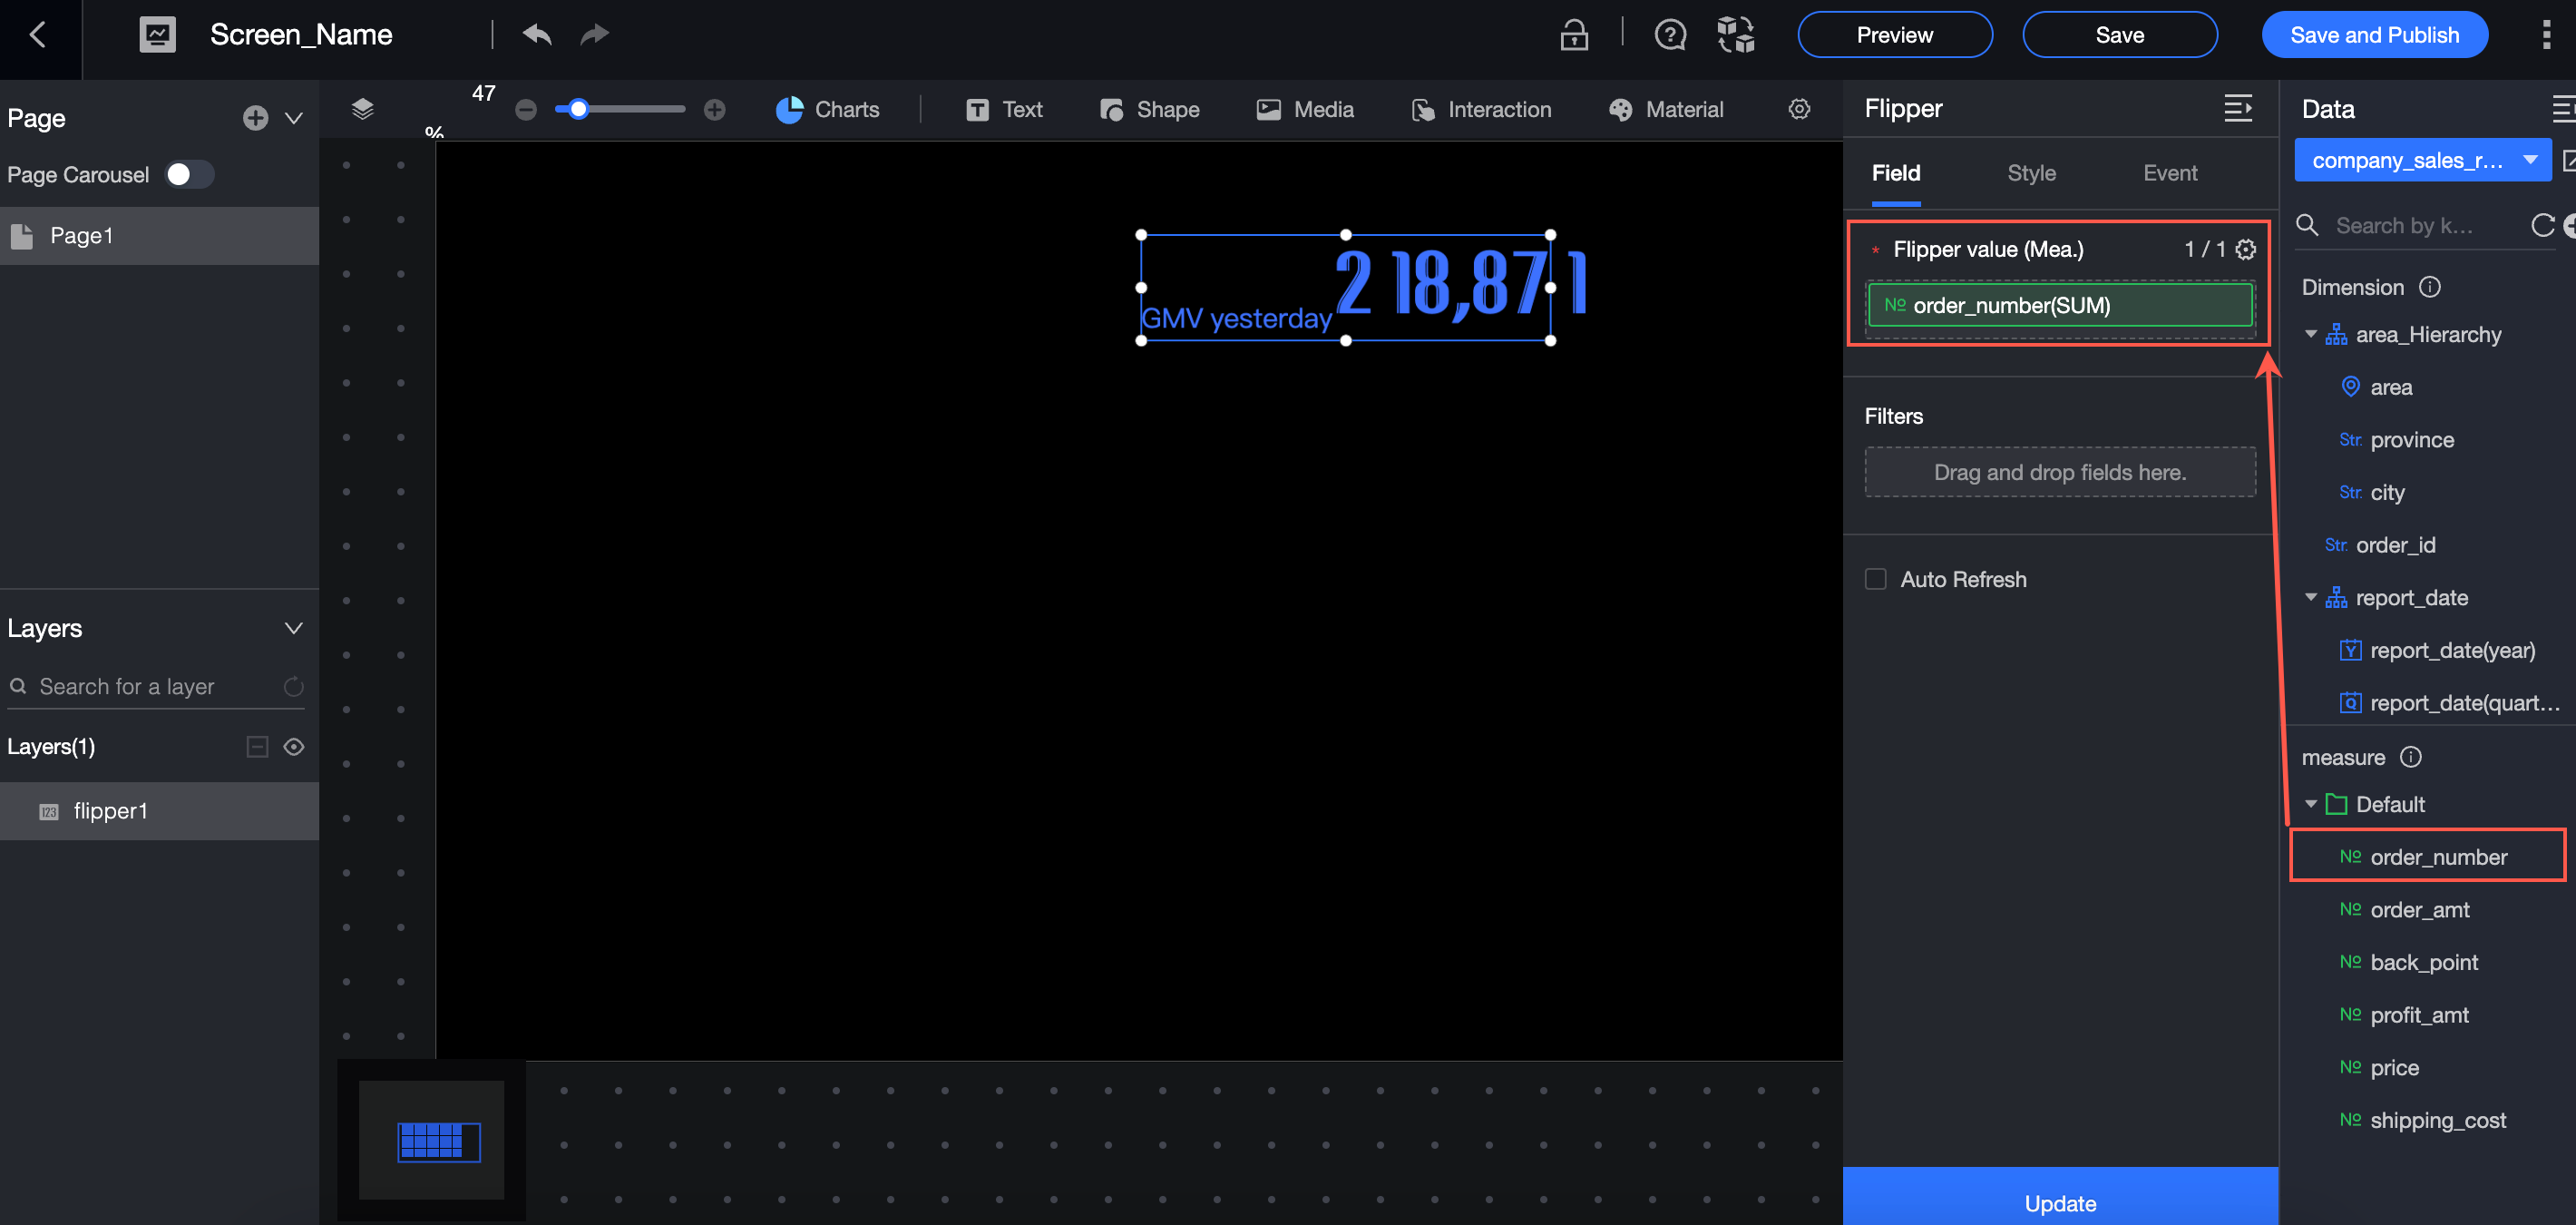Click the Save and Publish button
2576x1225 pixels.
2374,35
